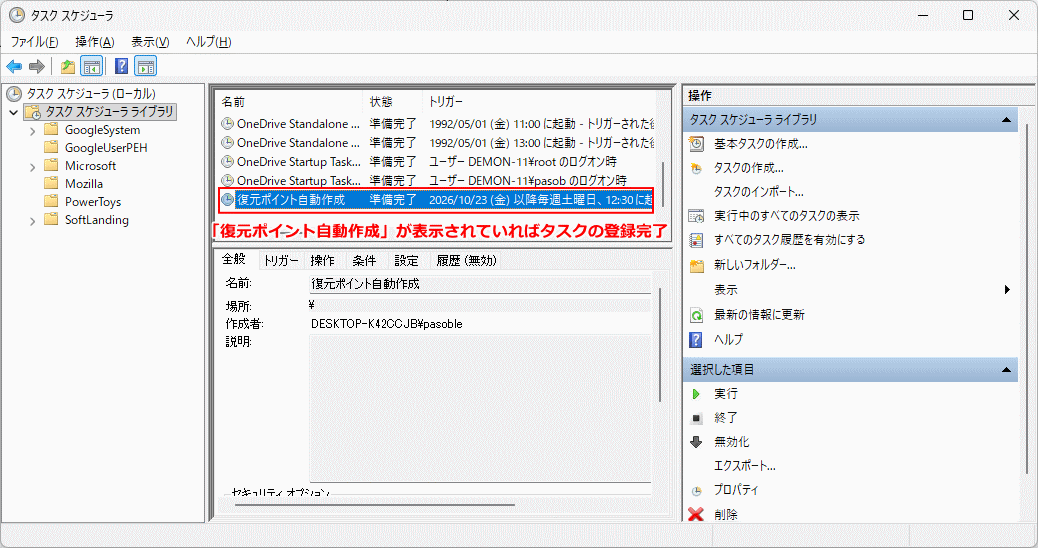Click the プロパティ clock icon
This screenshot has width=1038, height=548.
tap(696, 491)
